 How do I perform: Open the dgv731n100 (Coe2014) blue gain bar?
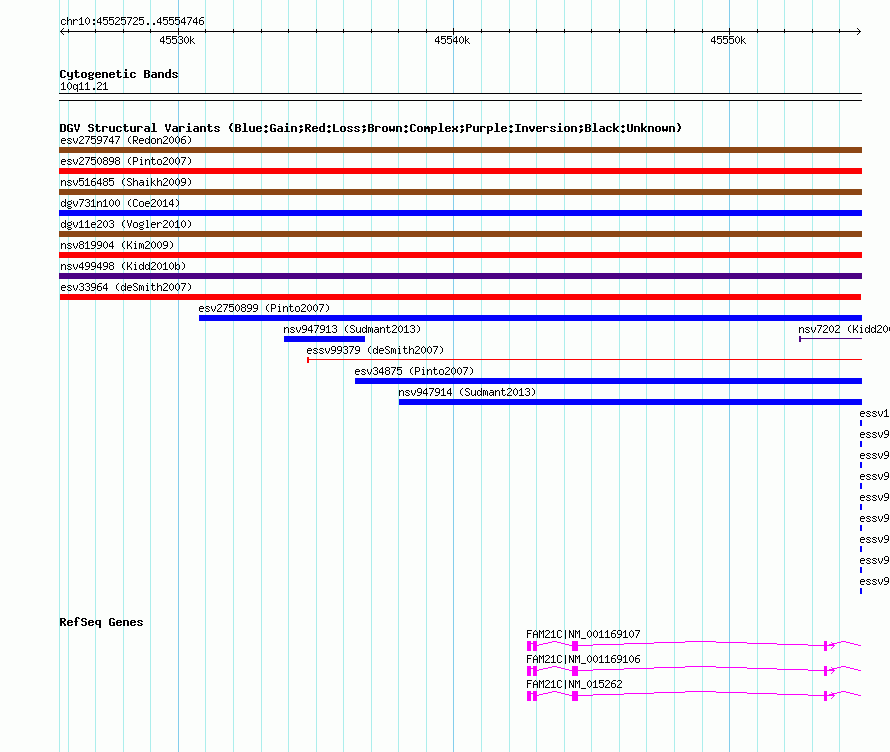tap(460, 213)
